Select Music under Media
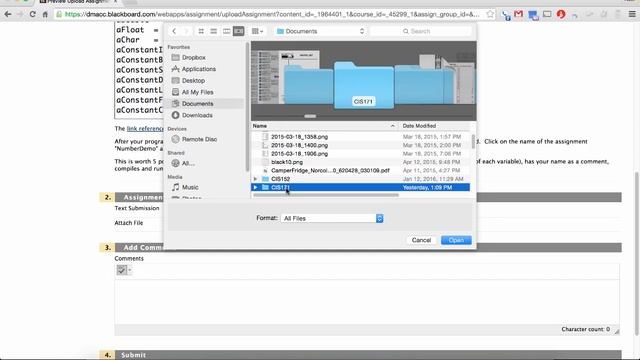 click(190, 187)
